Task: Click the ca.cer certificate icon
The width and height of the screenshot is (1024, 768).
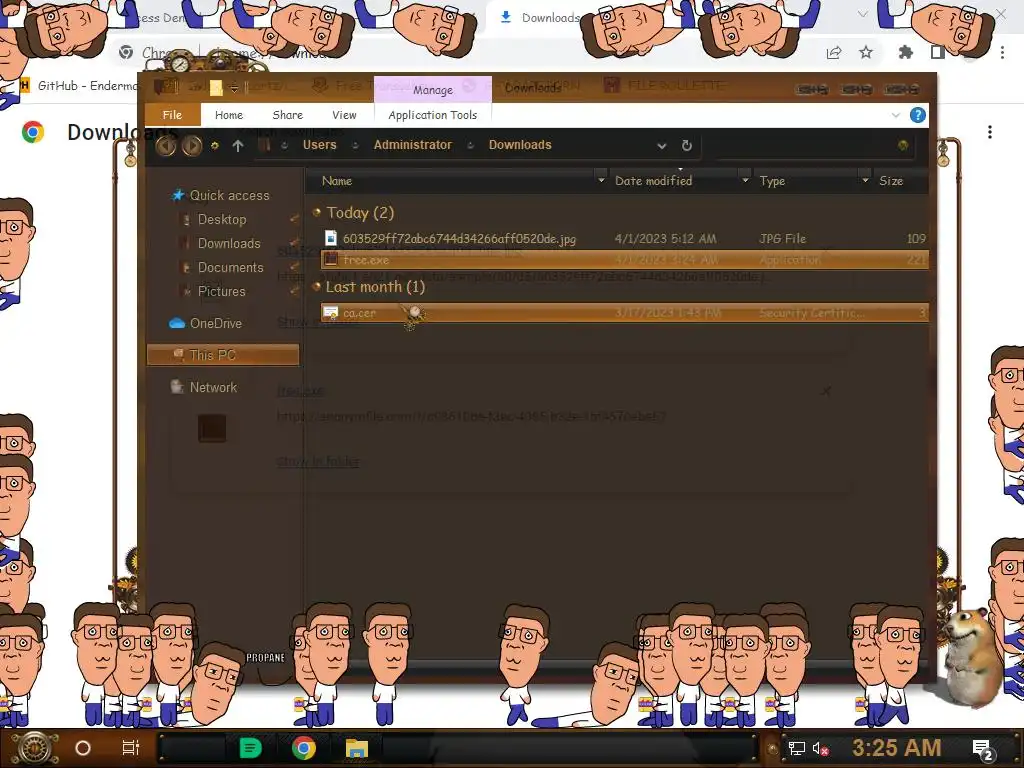Action: pos(331,313)
